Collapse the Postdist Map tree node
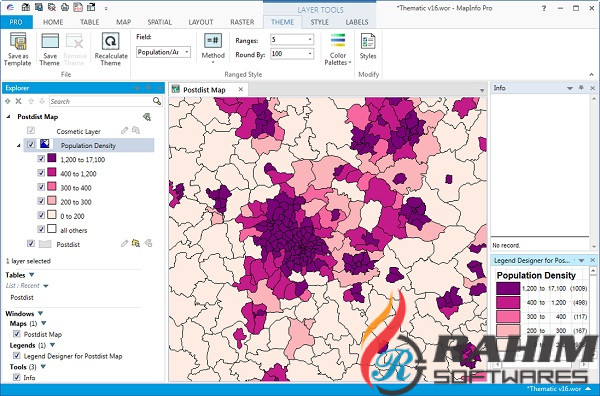 [x=8, y=117]
